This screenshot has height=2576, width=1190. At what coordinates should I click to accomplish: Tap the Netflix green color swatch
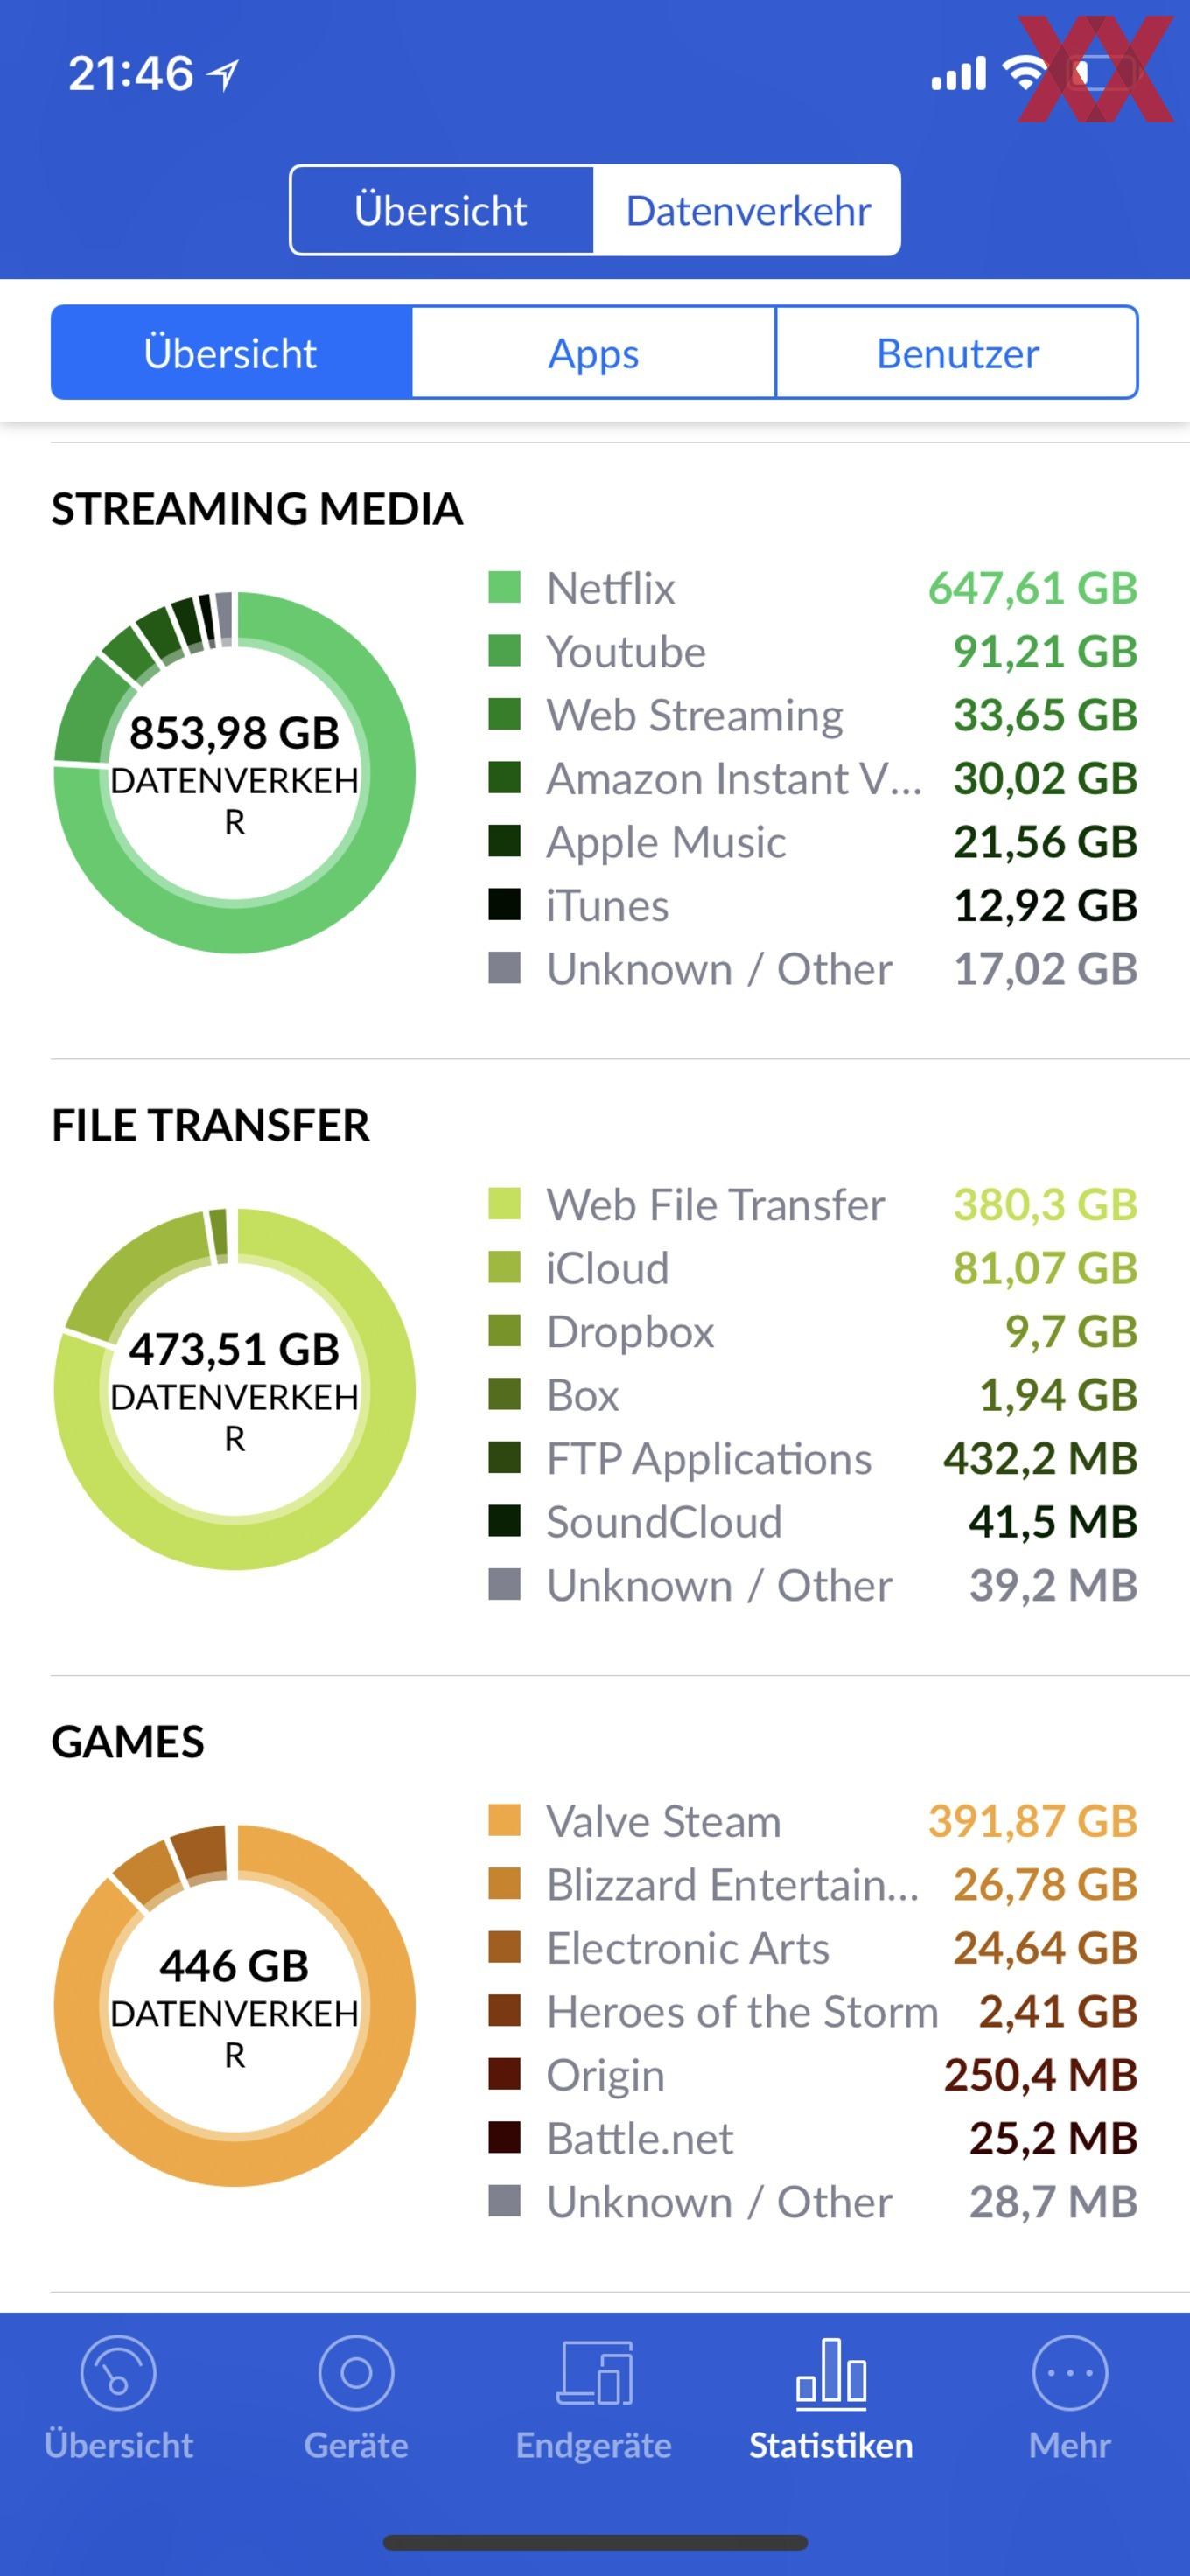click(x=504, y=587)
